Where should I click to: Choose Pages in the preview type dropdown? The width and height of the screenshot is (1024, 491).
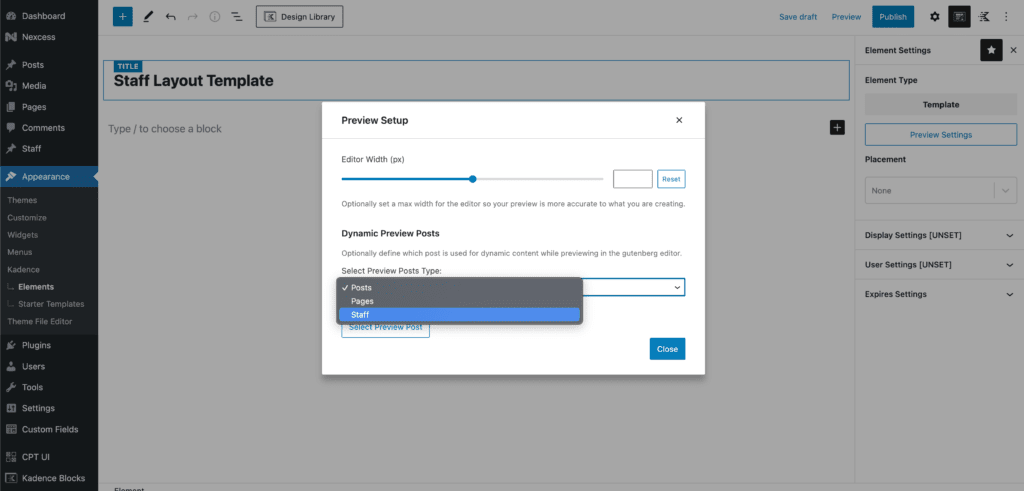coord(459,301)
